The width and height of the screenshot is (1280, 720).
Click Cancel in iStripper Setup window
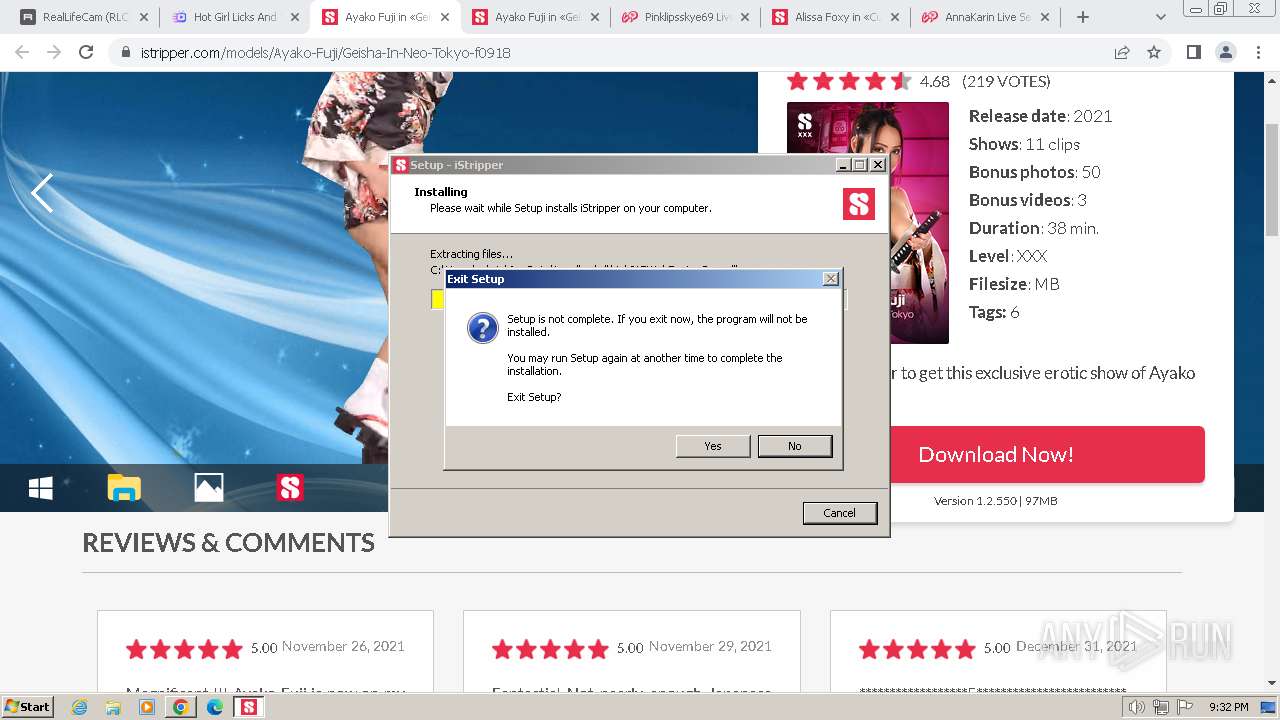[x=840, y=513]
